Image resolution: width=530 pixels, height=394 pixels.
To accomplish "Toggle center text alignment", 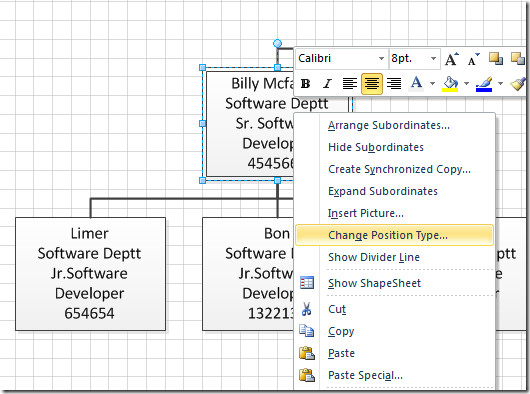I will click(371, 83).
